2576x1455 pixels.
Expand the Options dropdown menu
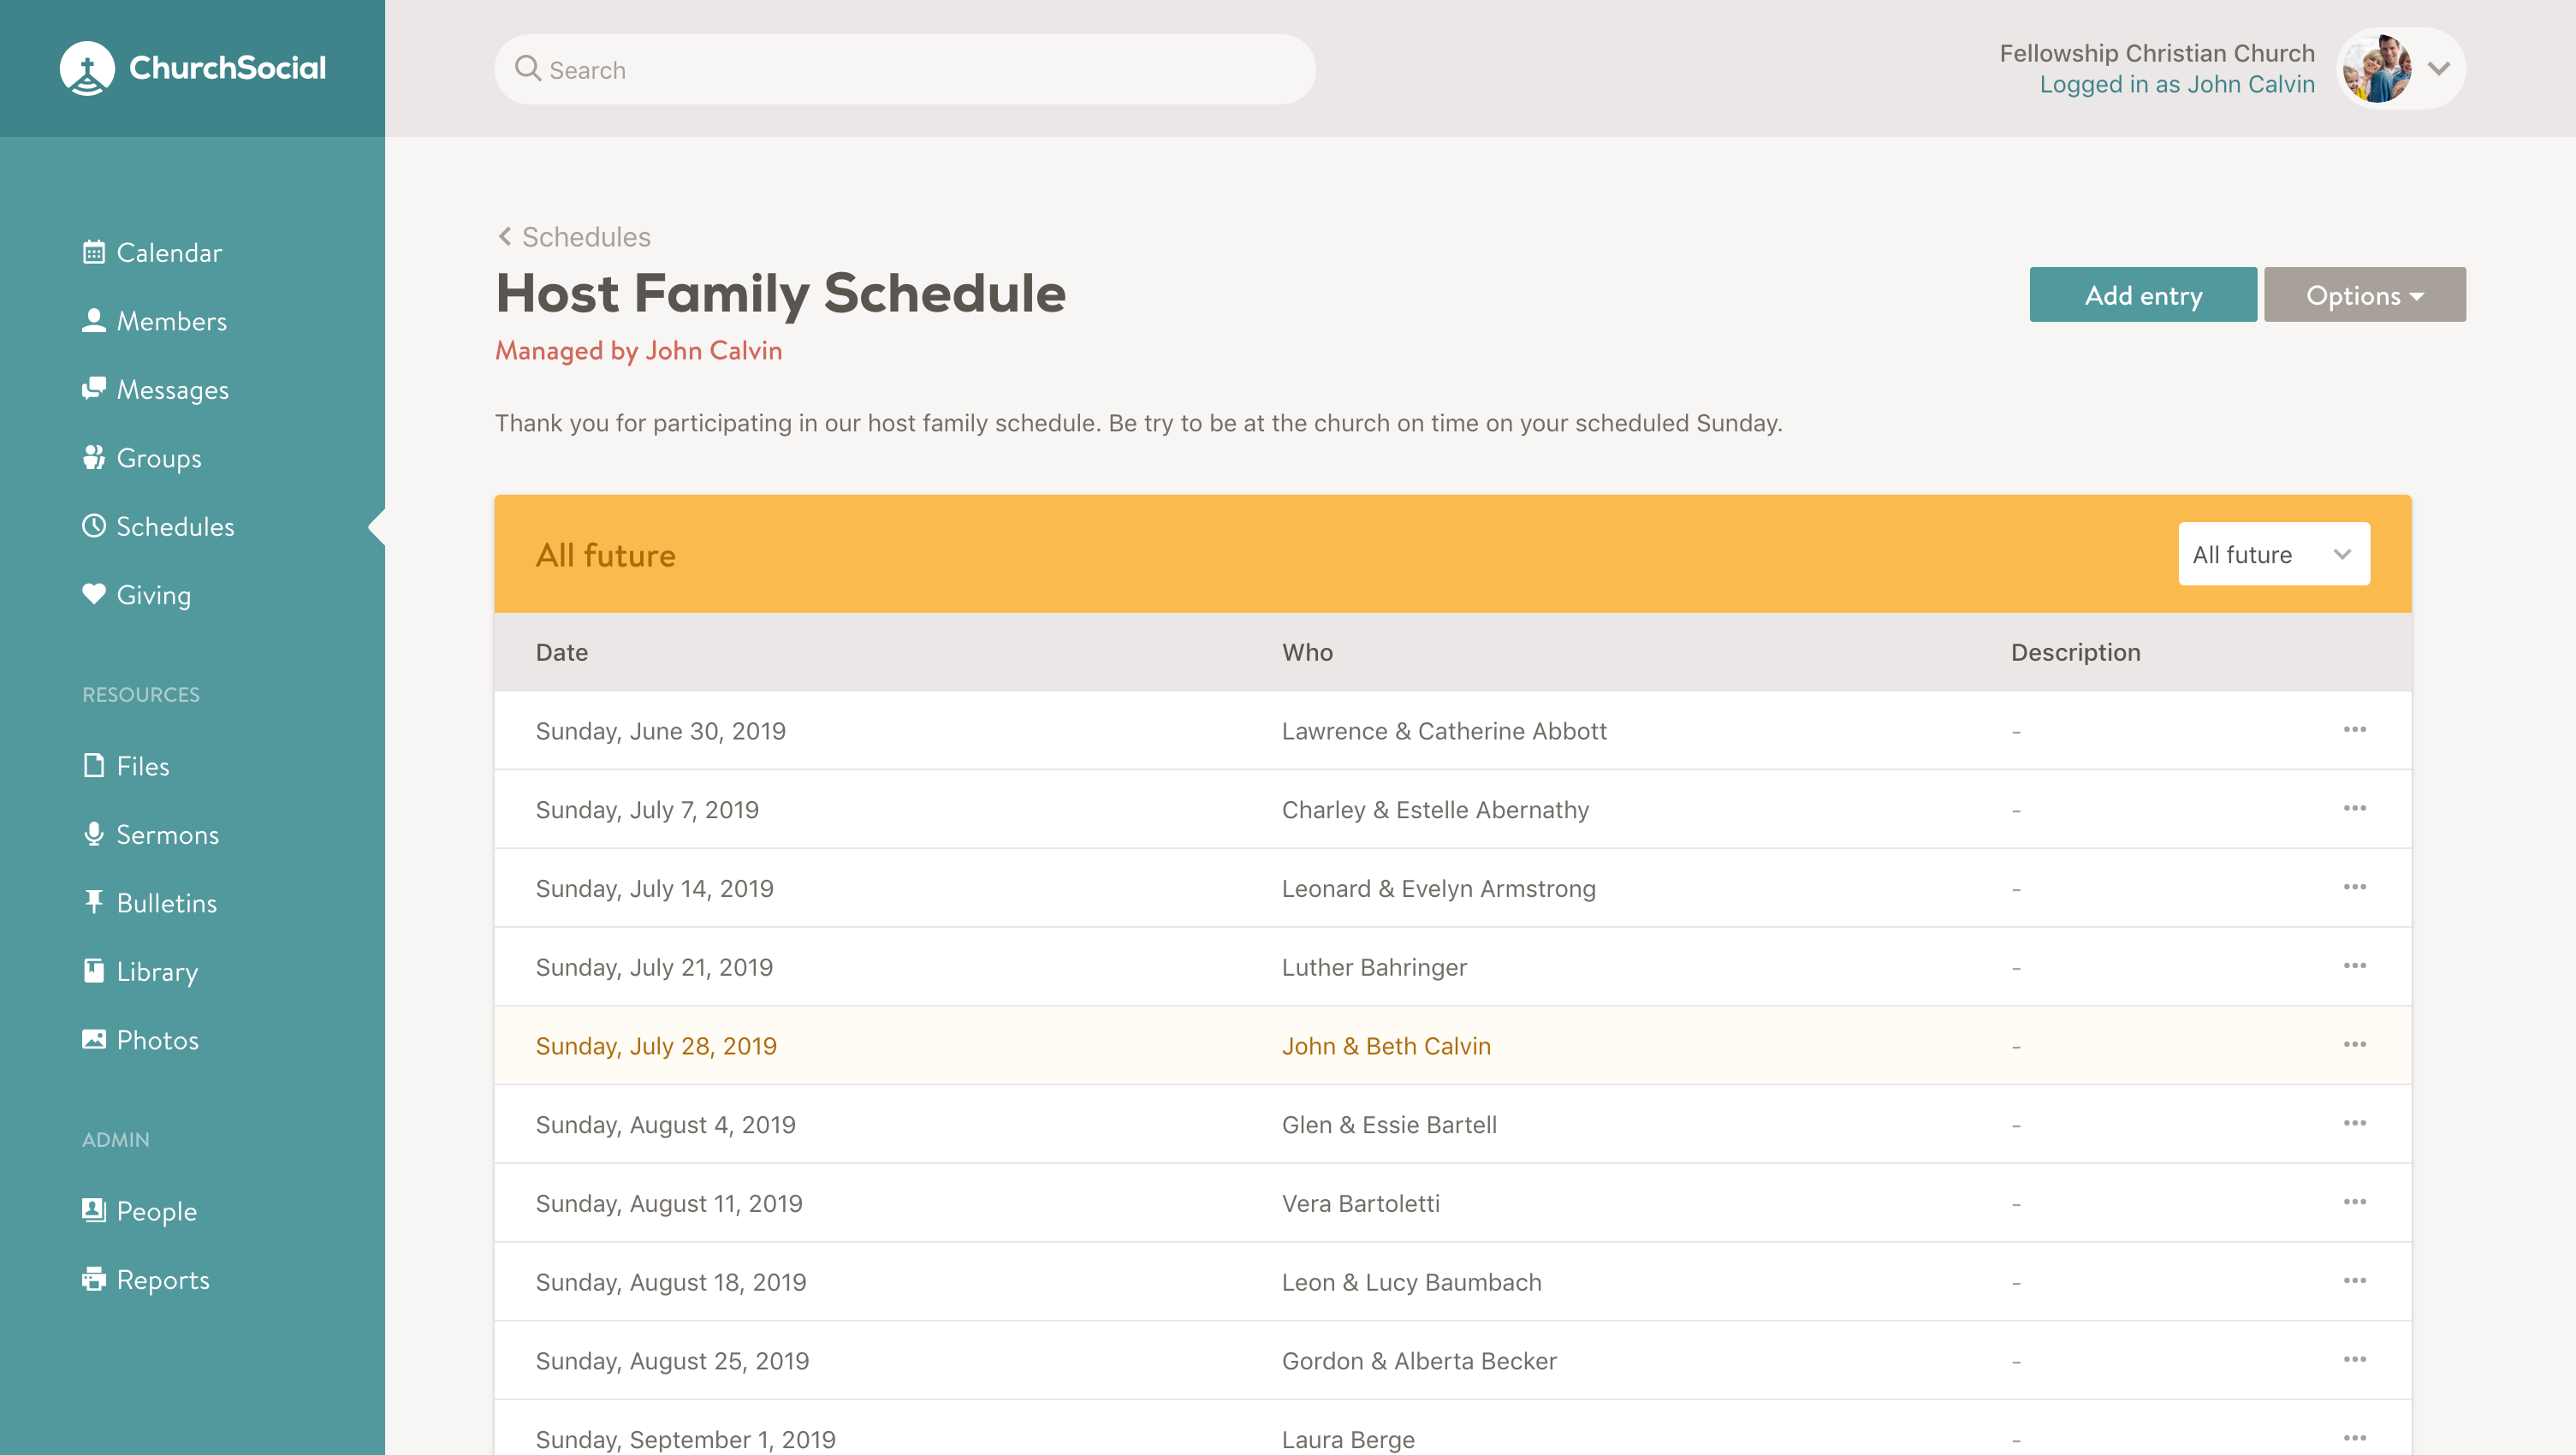point(2364,294)
